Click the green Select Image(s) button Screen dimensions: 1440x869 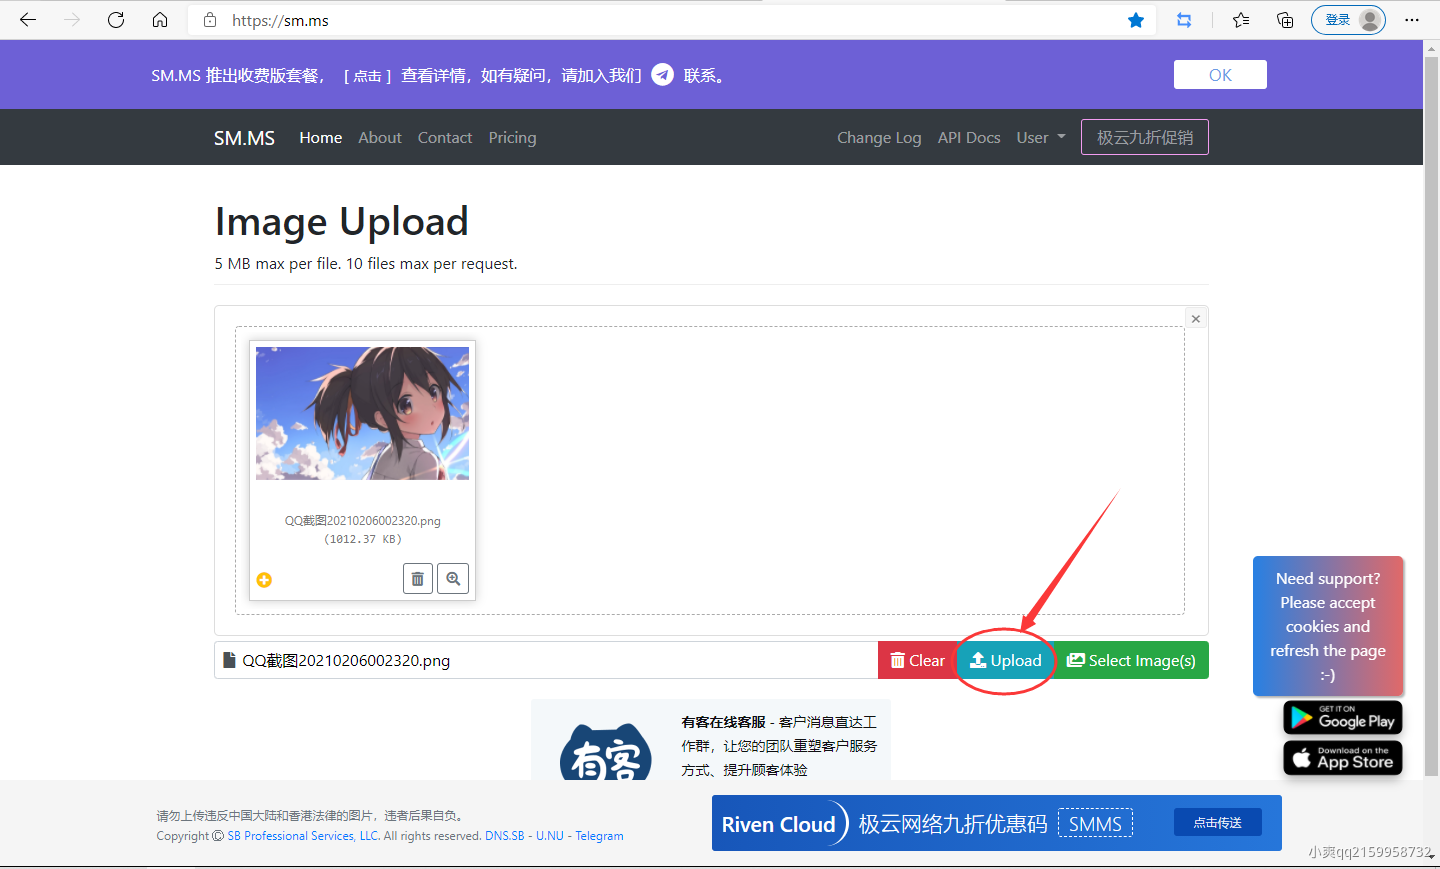1131,660
